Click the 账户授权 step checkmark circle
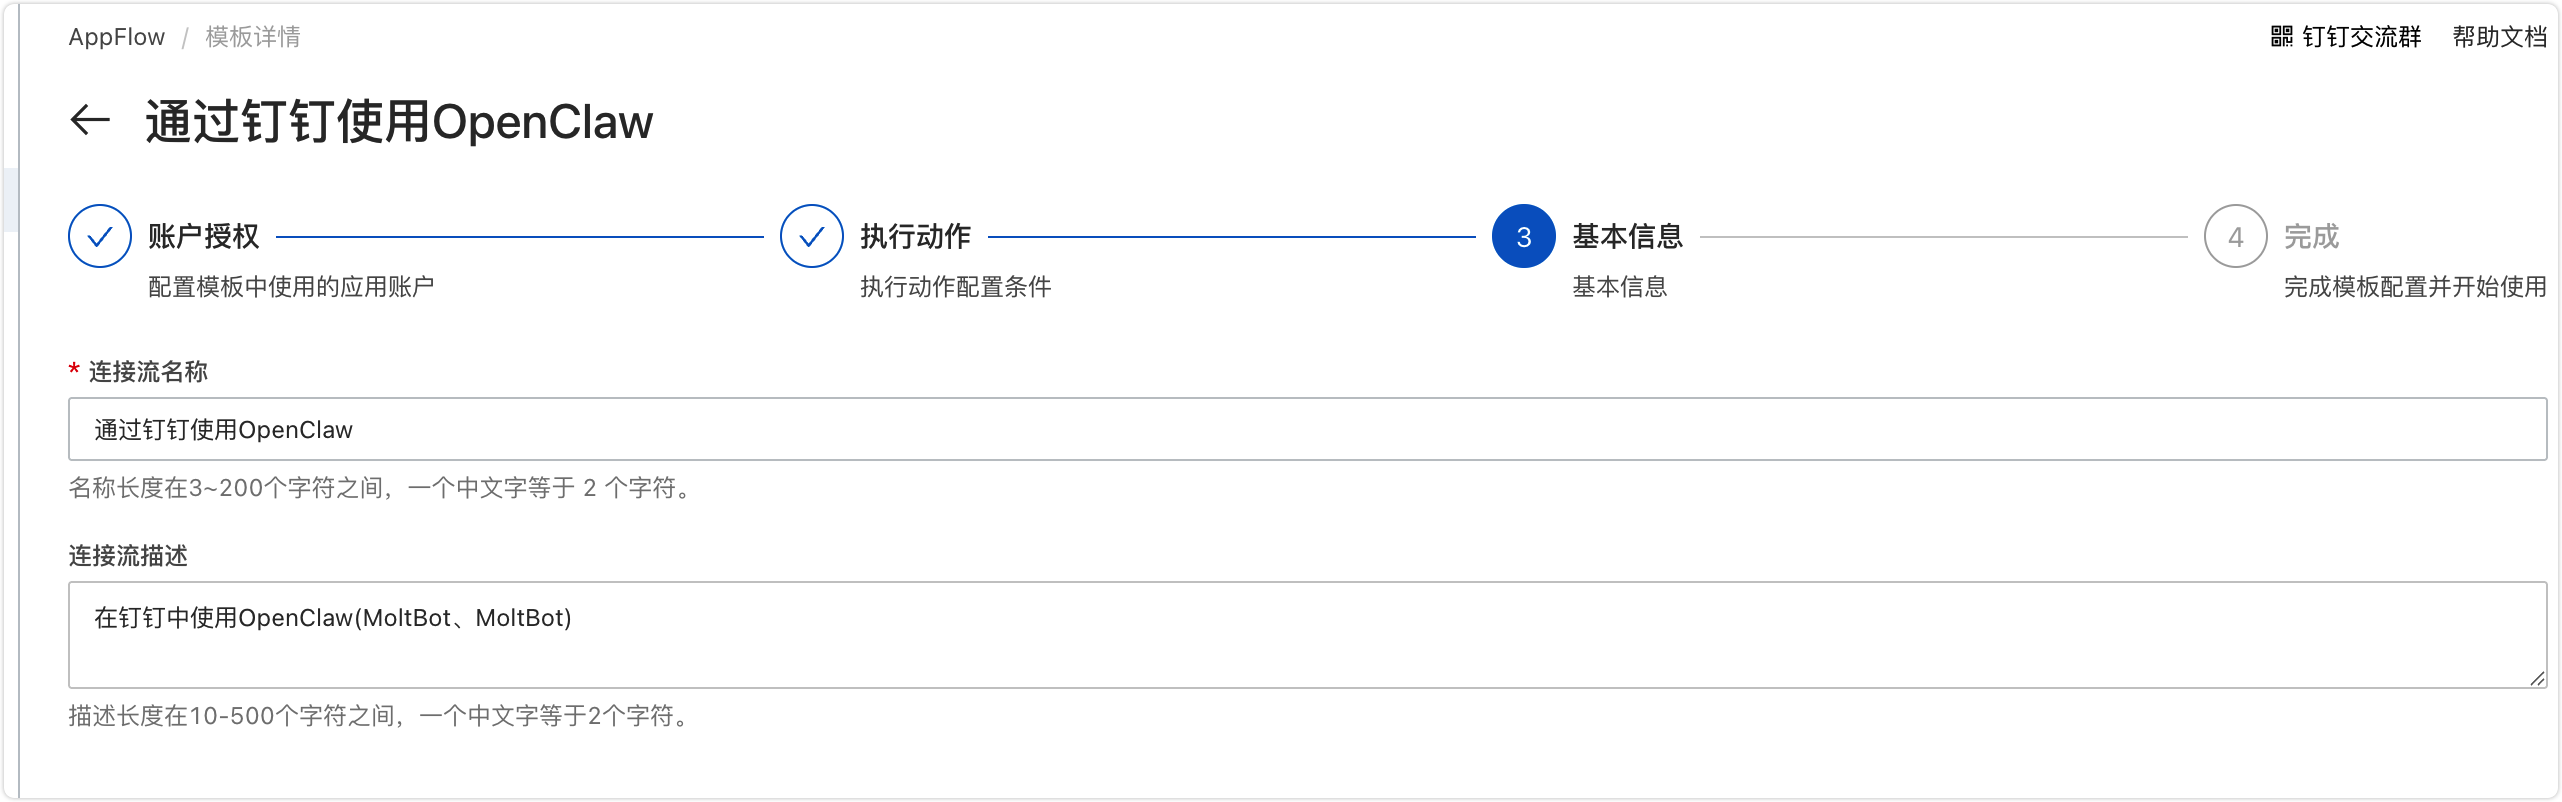The height and width of the screenshot is (802, 2562). click(100, 236)
